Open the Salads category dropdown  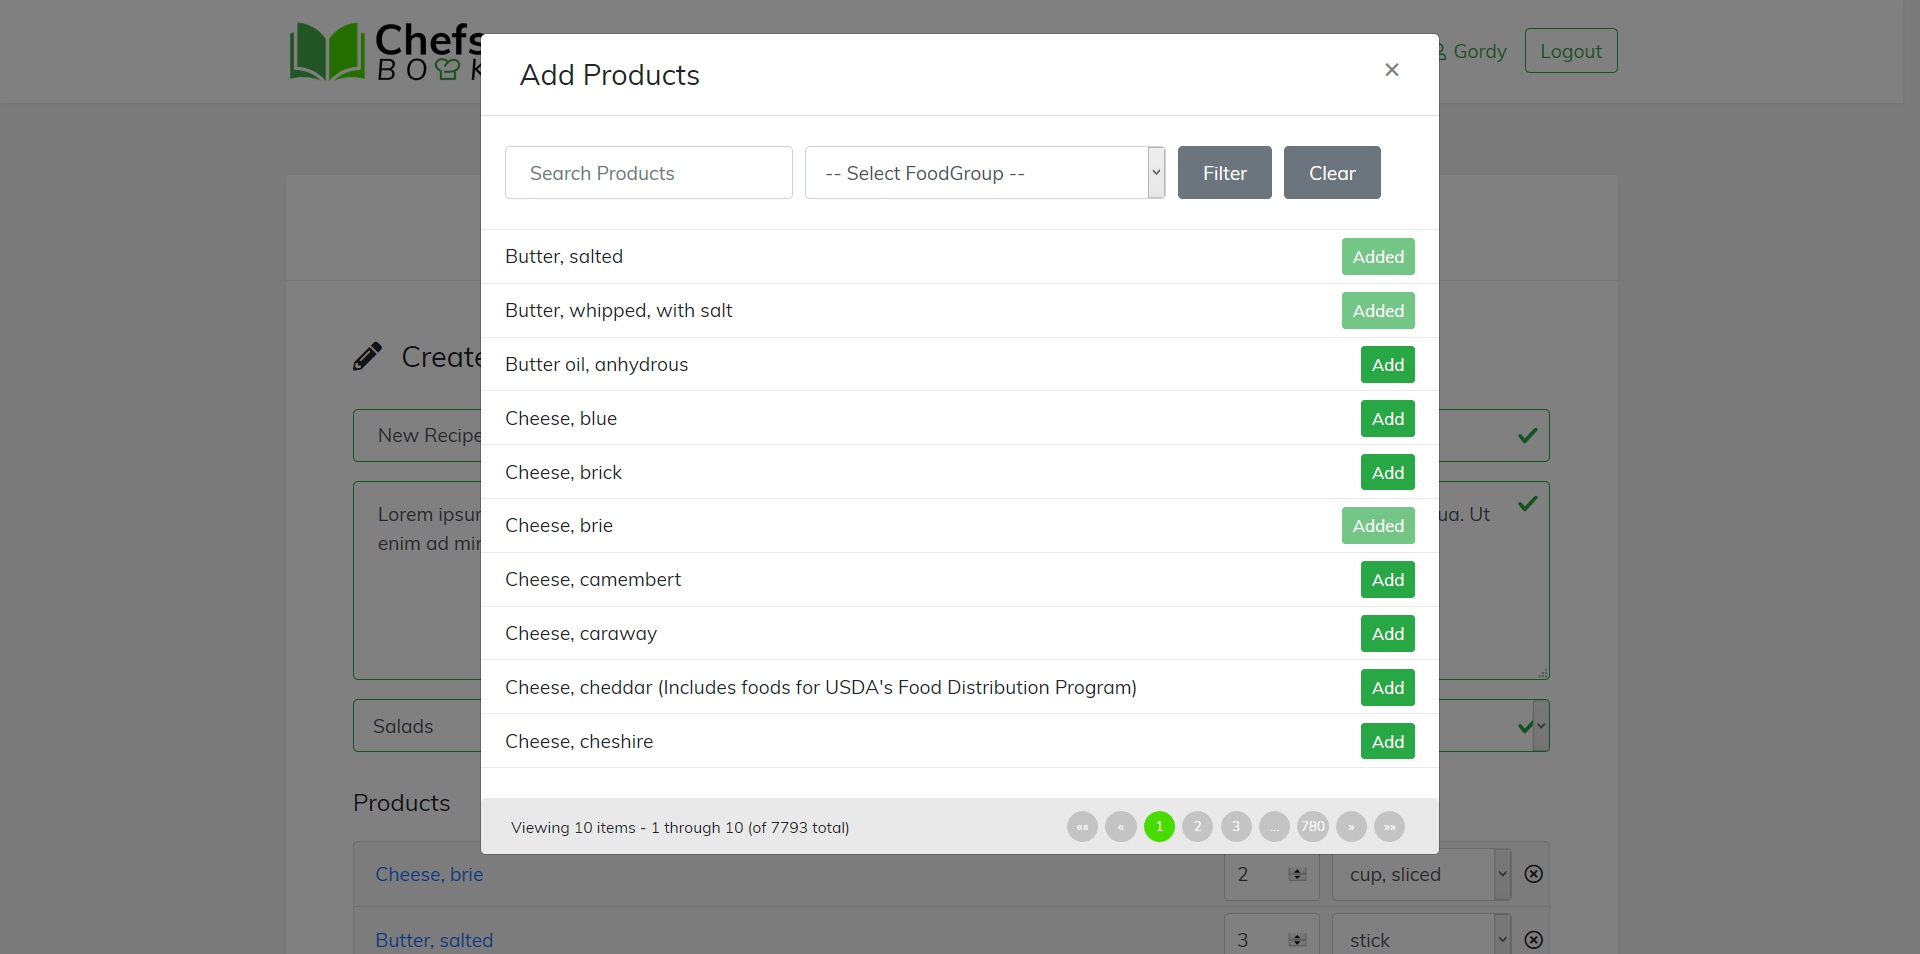point(417,726)
